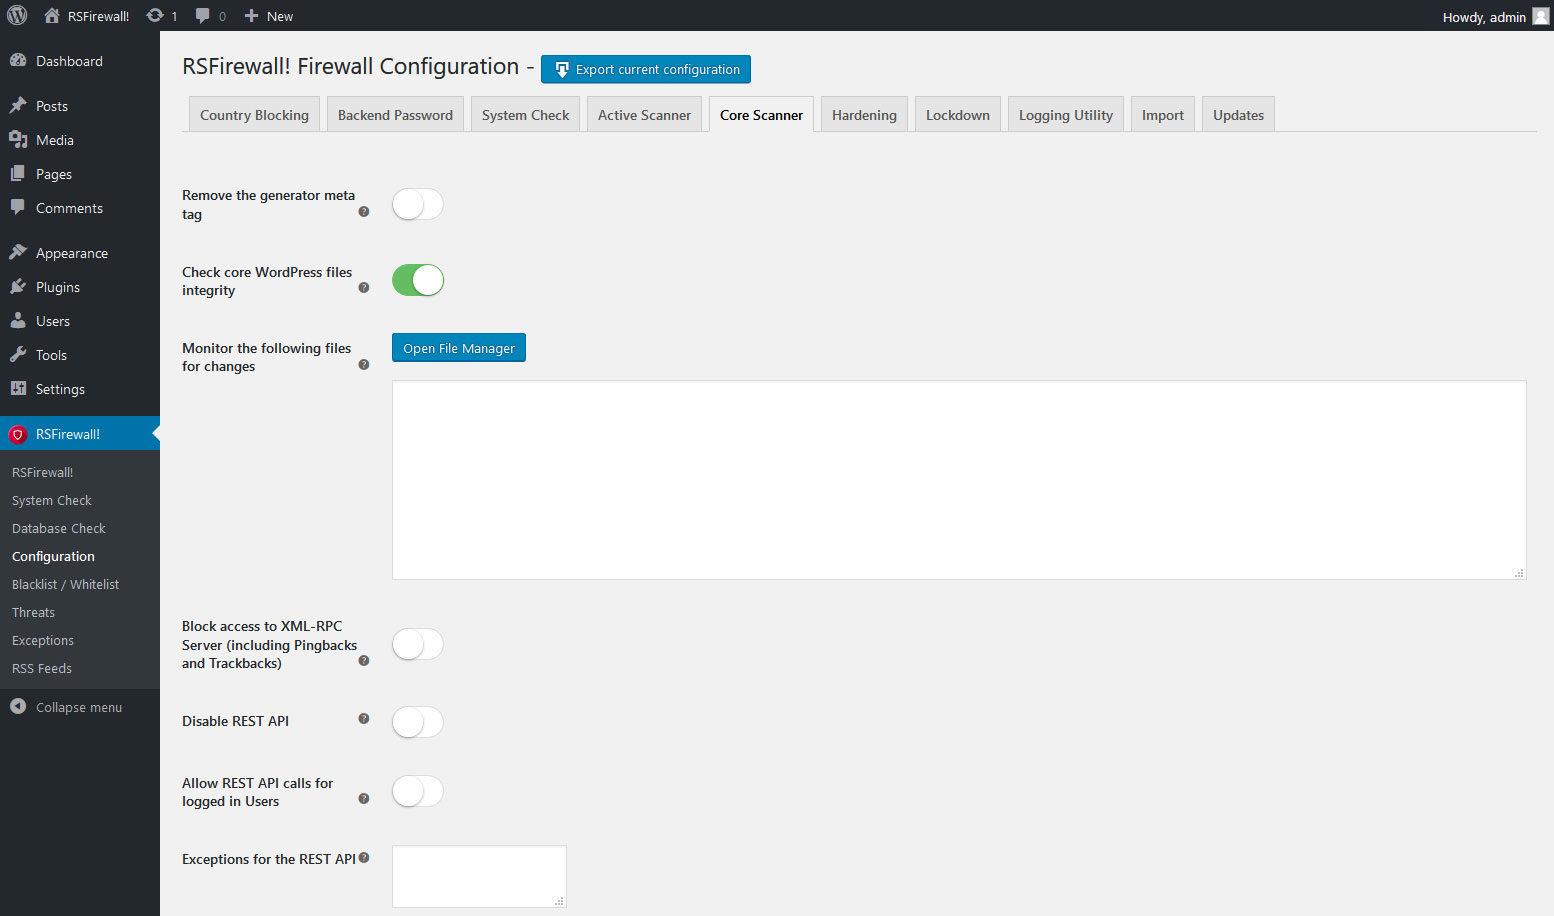Viewport: 1554px width, 916px height.
Task: Click help icon for generator meta tag
Action: (x=364, y=211)
